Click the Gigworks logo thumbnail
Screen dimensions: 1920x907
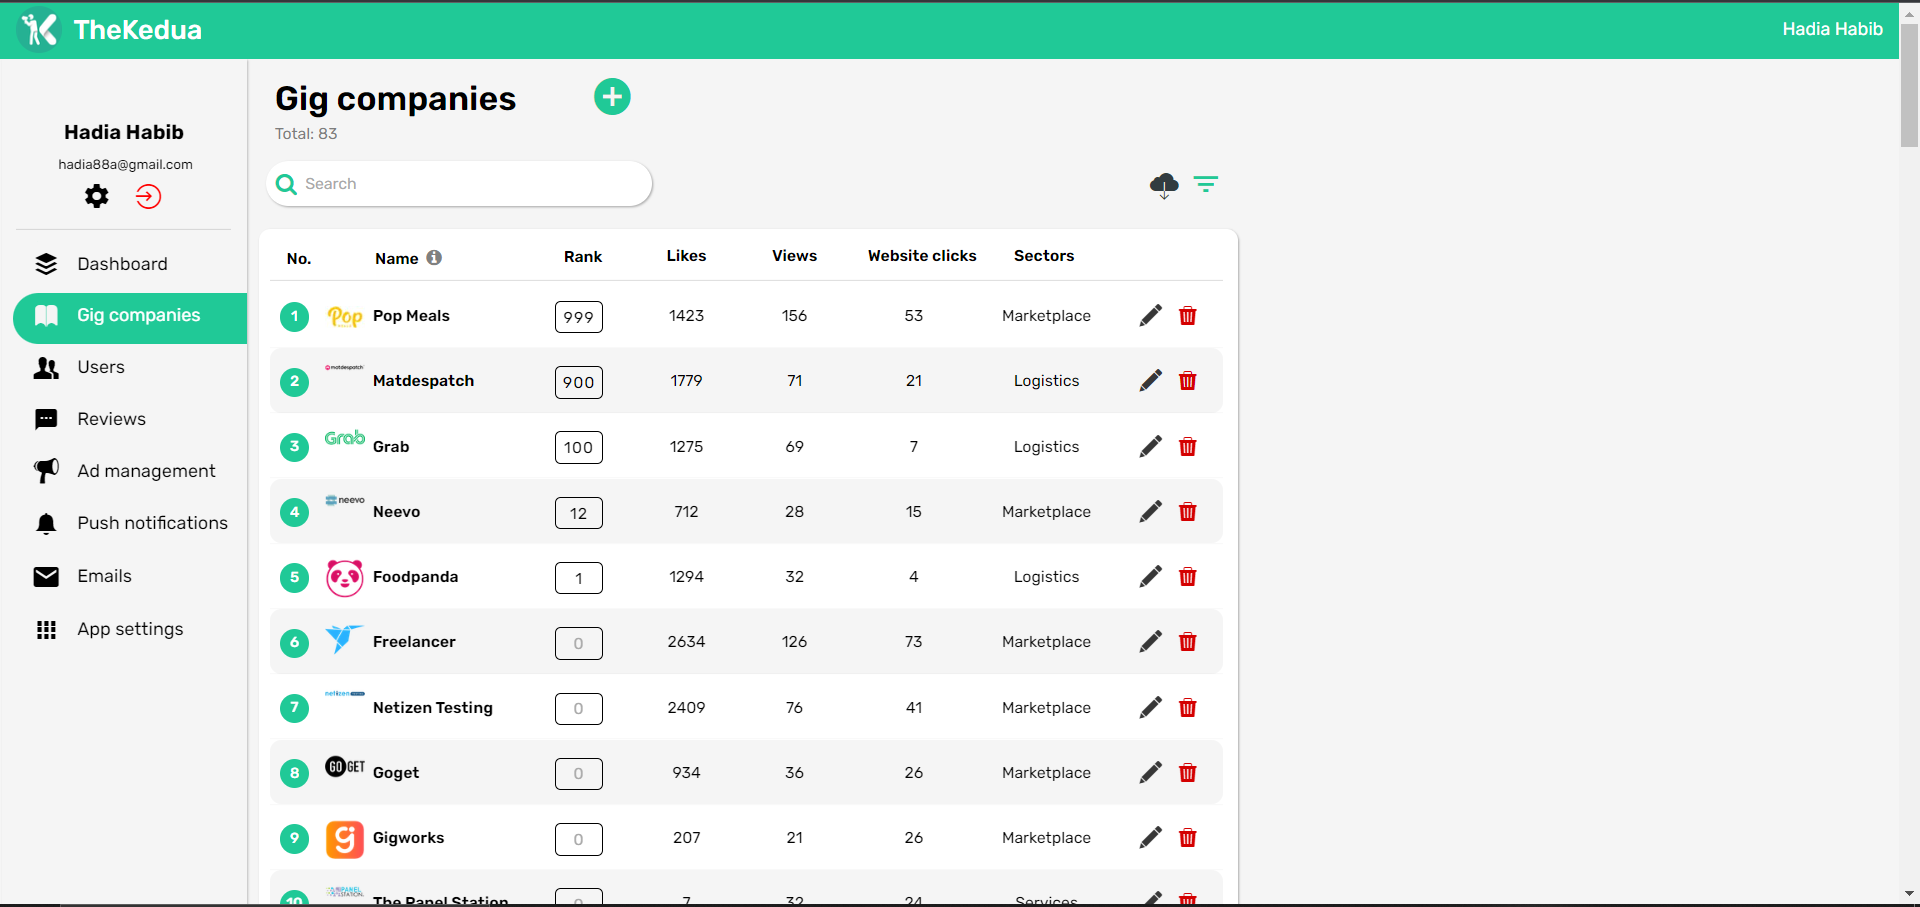coord(345,839)
